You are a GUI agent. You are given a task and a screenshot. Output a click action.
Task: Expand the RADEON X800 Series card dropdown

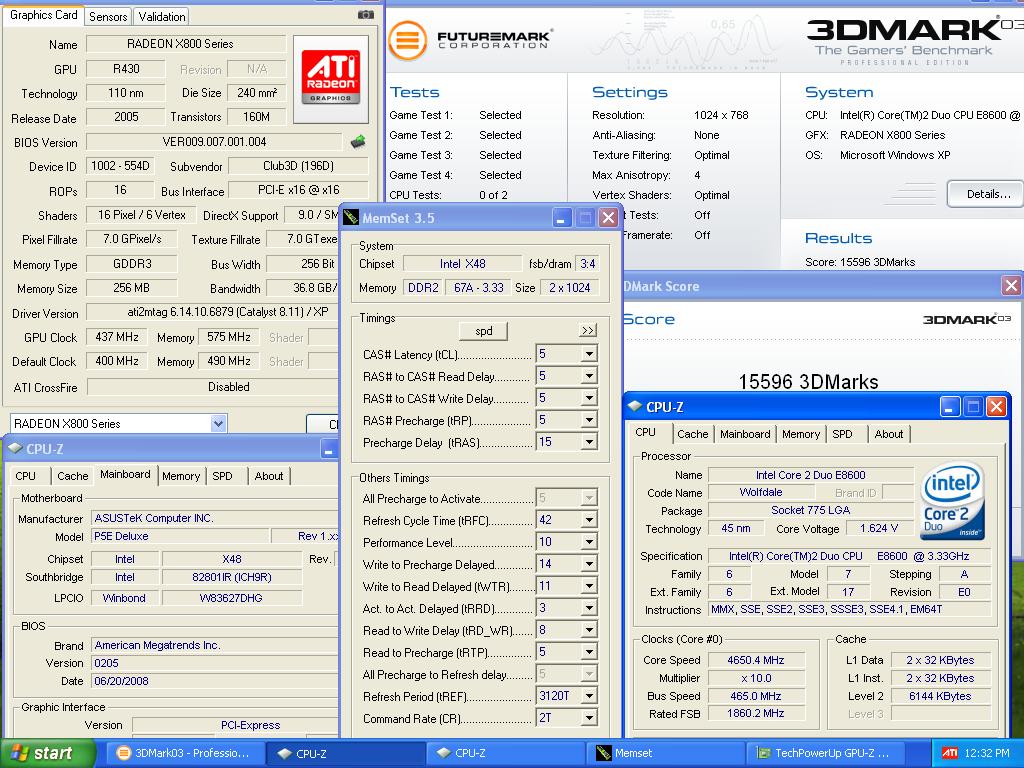click(x=218, y=423)
